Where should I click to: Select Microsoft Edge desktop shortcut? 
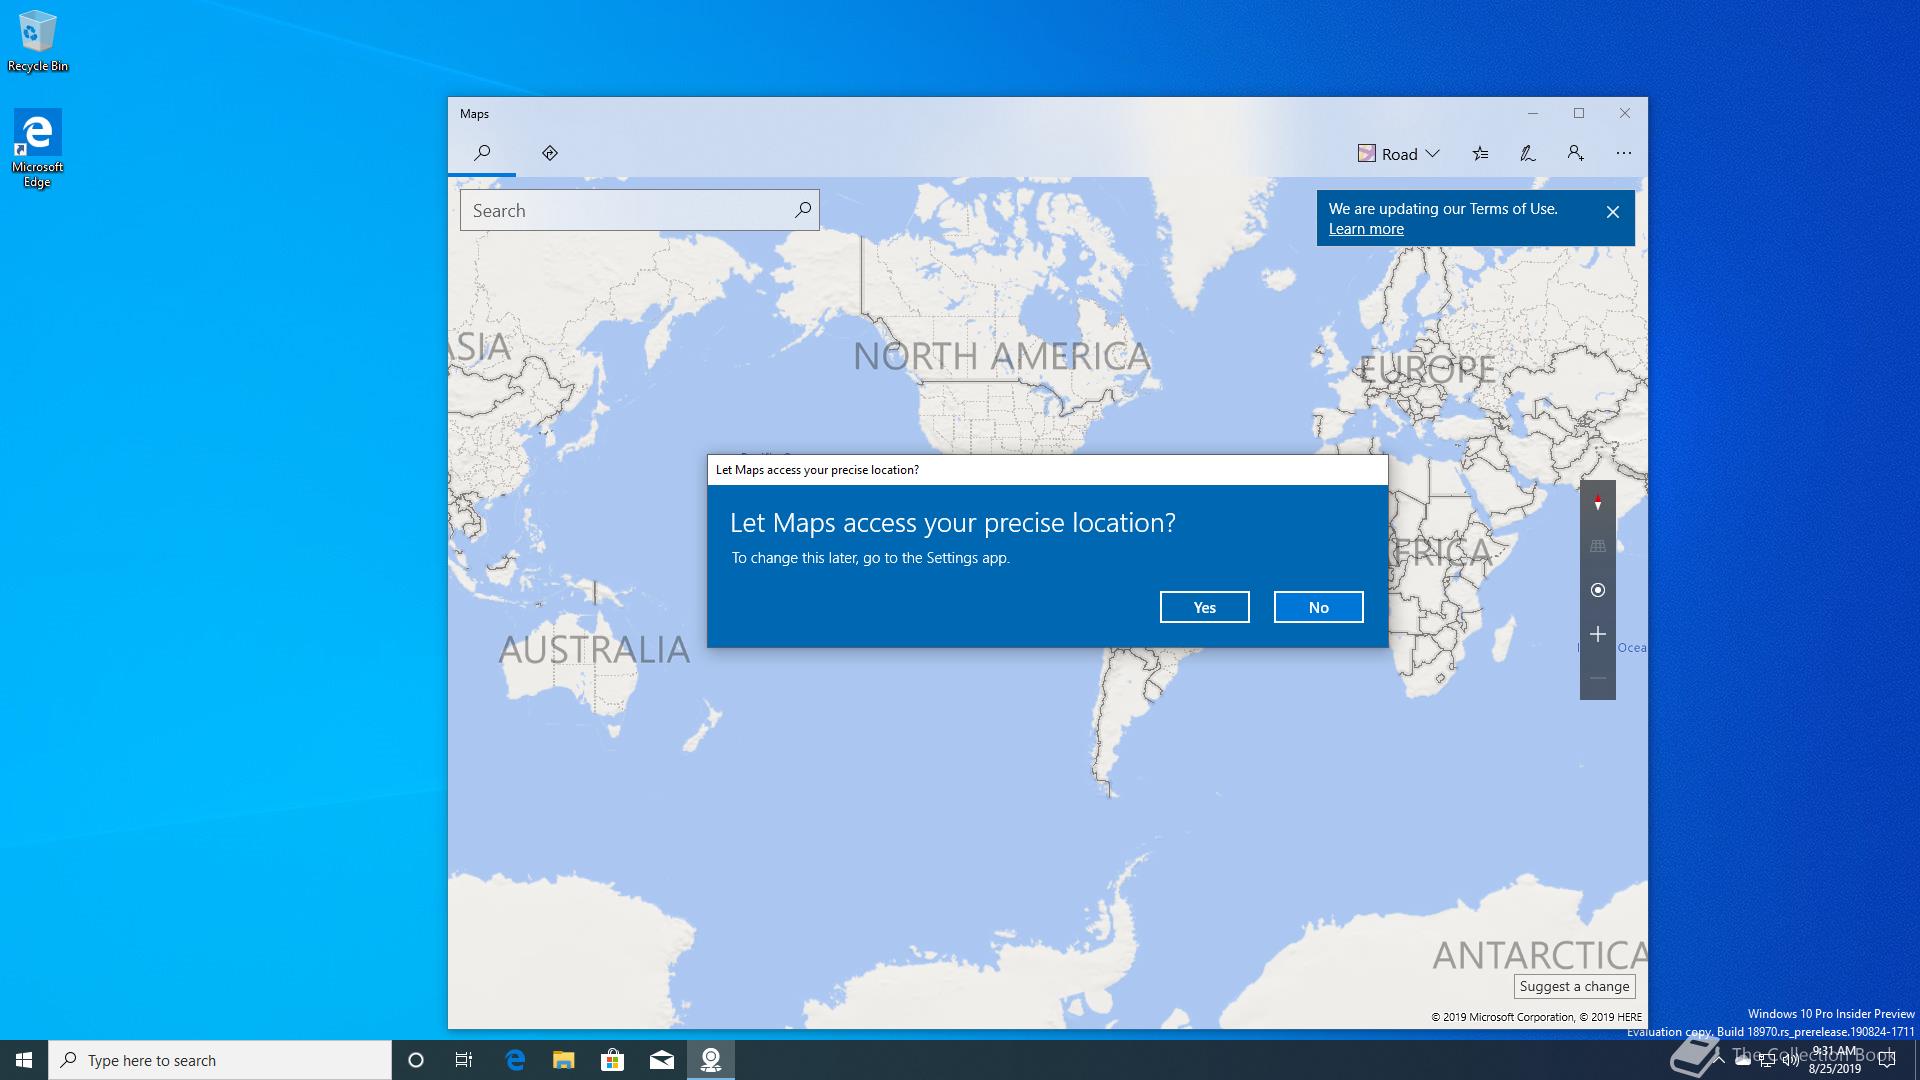37,148
